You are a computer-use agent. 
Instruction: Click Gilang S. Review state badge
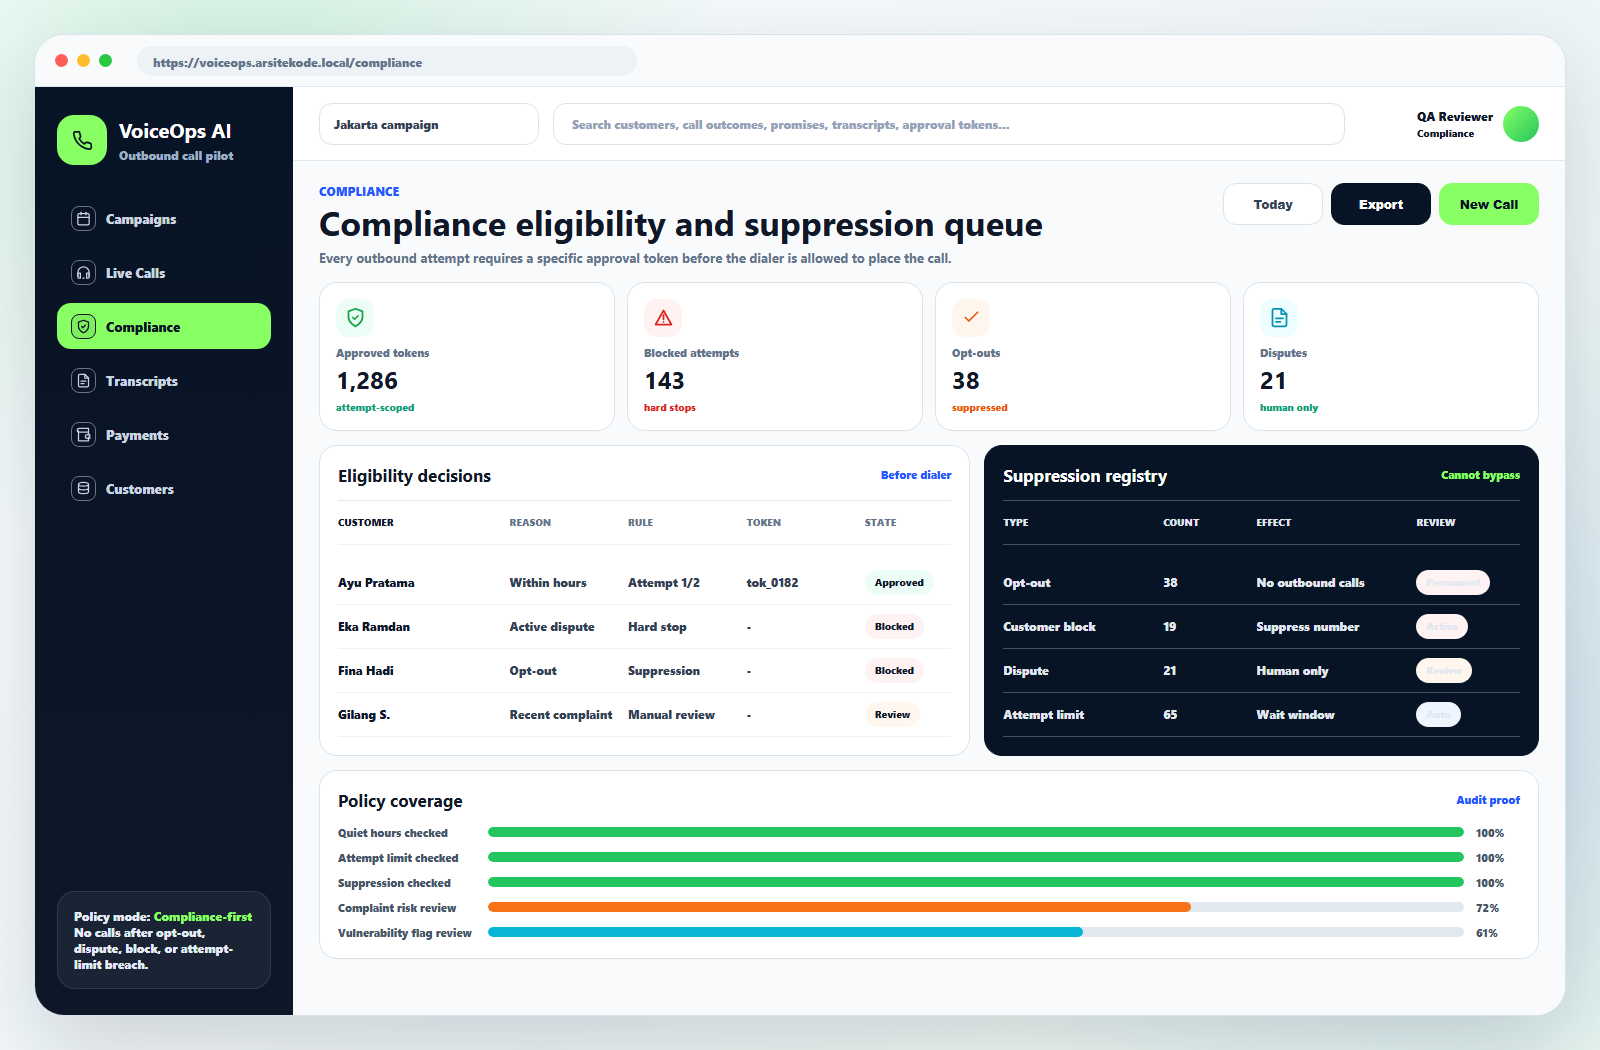tap(892, 715)
